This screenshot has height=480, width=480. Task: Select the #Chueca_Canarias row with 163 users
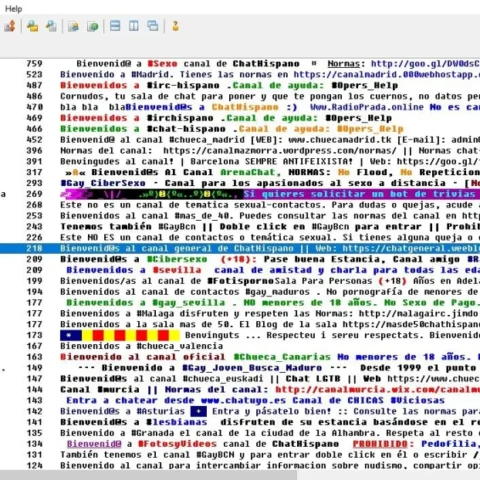240,357
